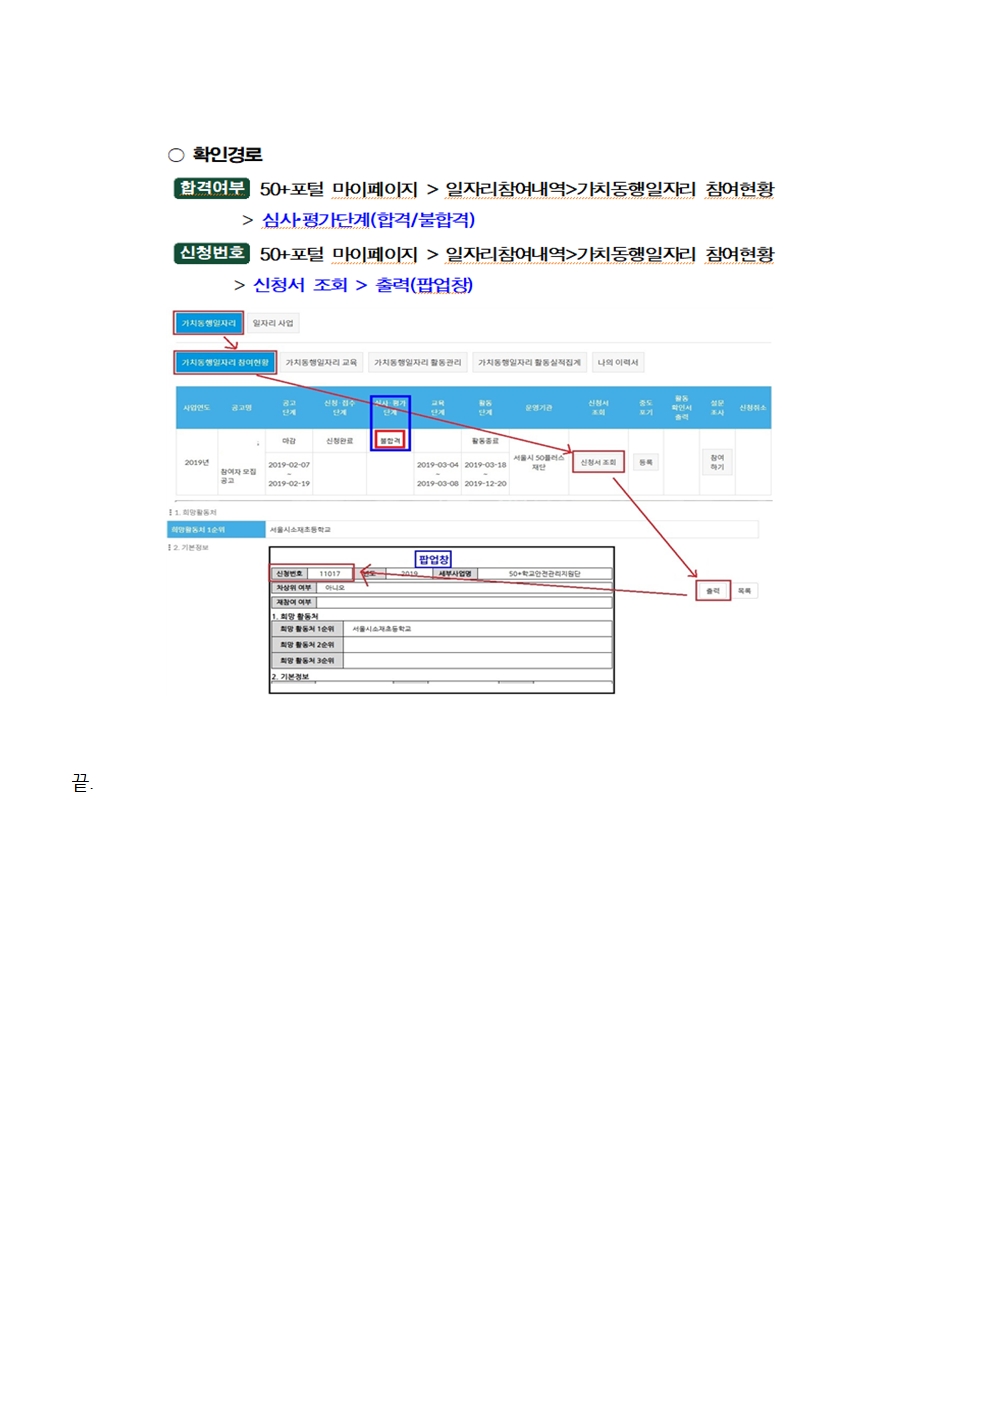The width and height of the screenshot is (992, 1403).
Task: Click the 2019년 business year cell
Action: click(x=197, y=462)
